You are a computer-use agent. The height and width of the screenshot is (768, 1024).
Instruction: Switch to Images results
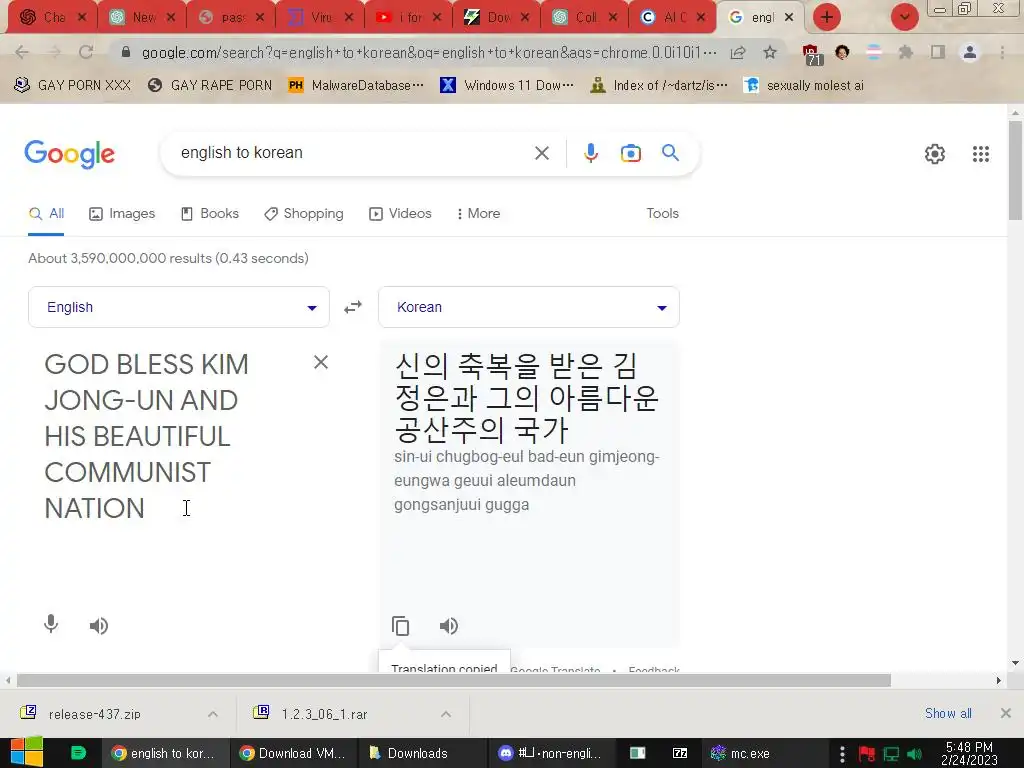click(x=122, y=214)
